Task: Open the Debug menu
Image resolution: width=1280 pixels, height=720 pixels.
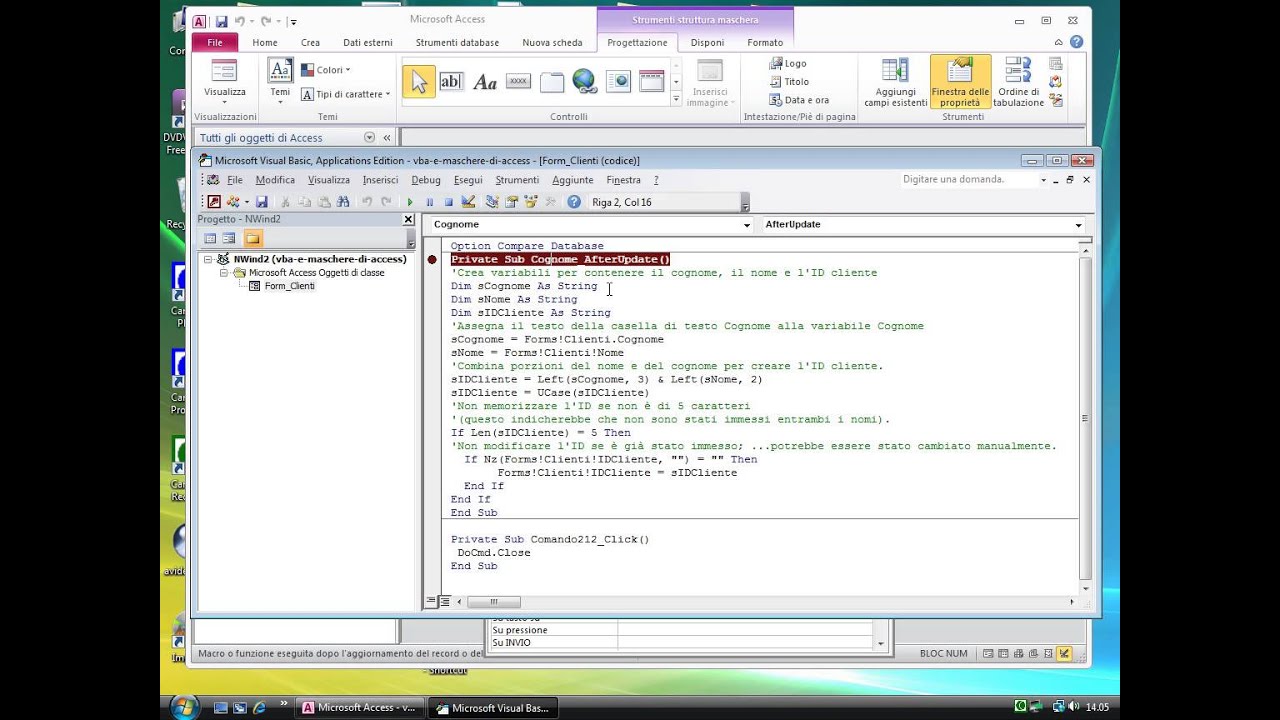Action: pos(425,180)
